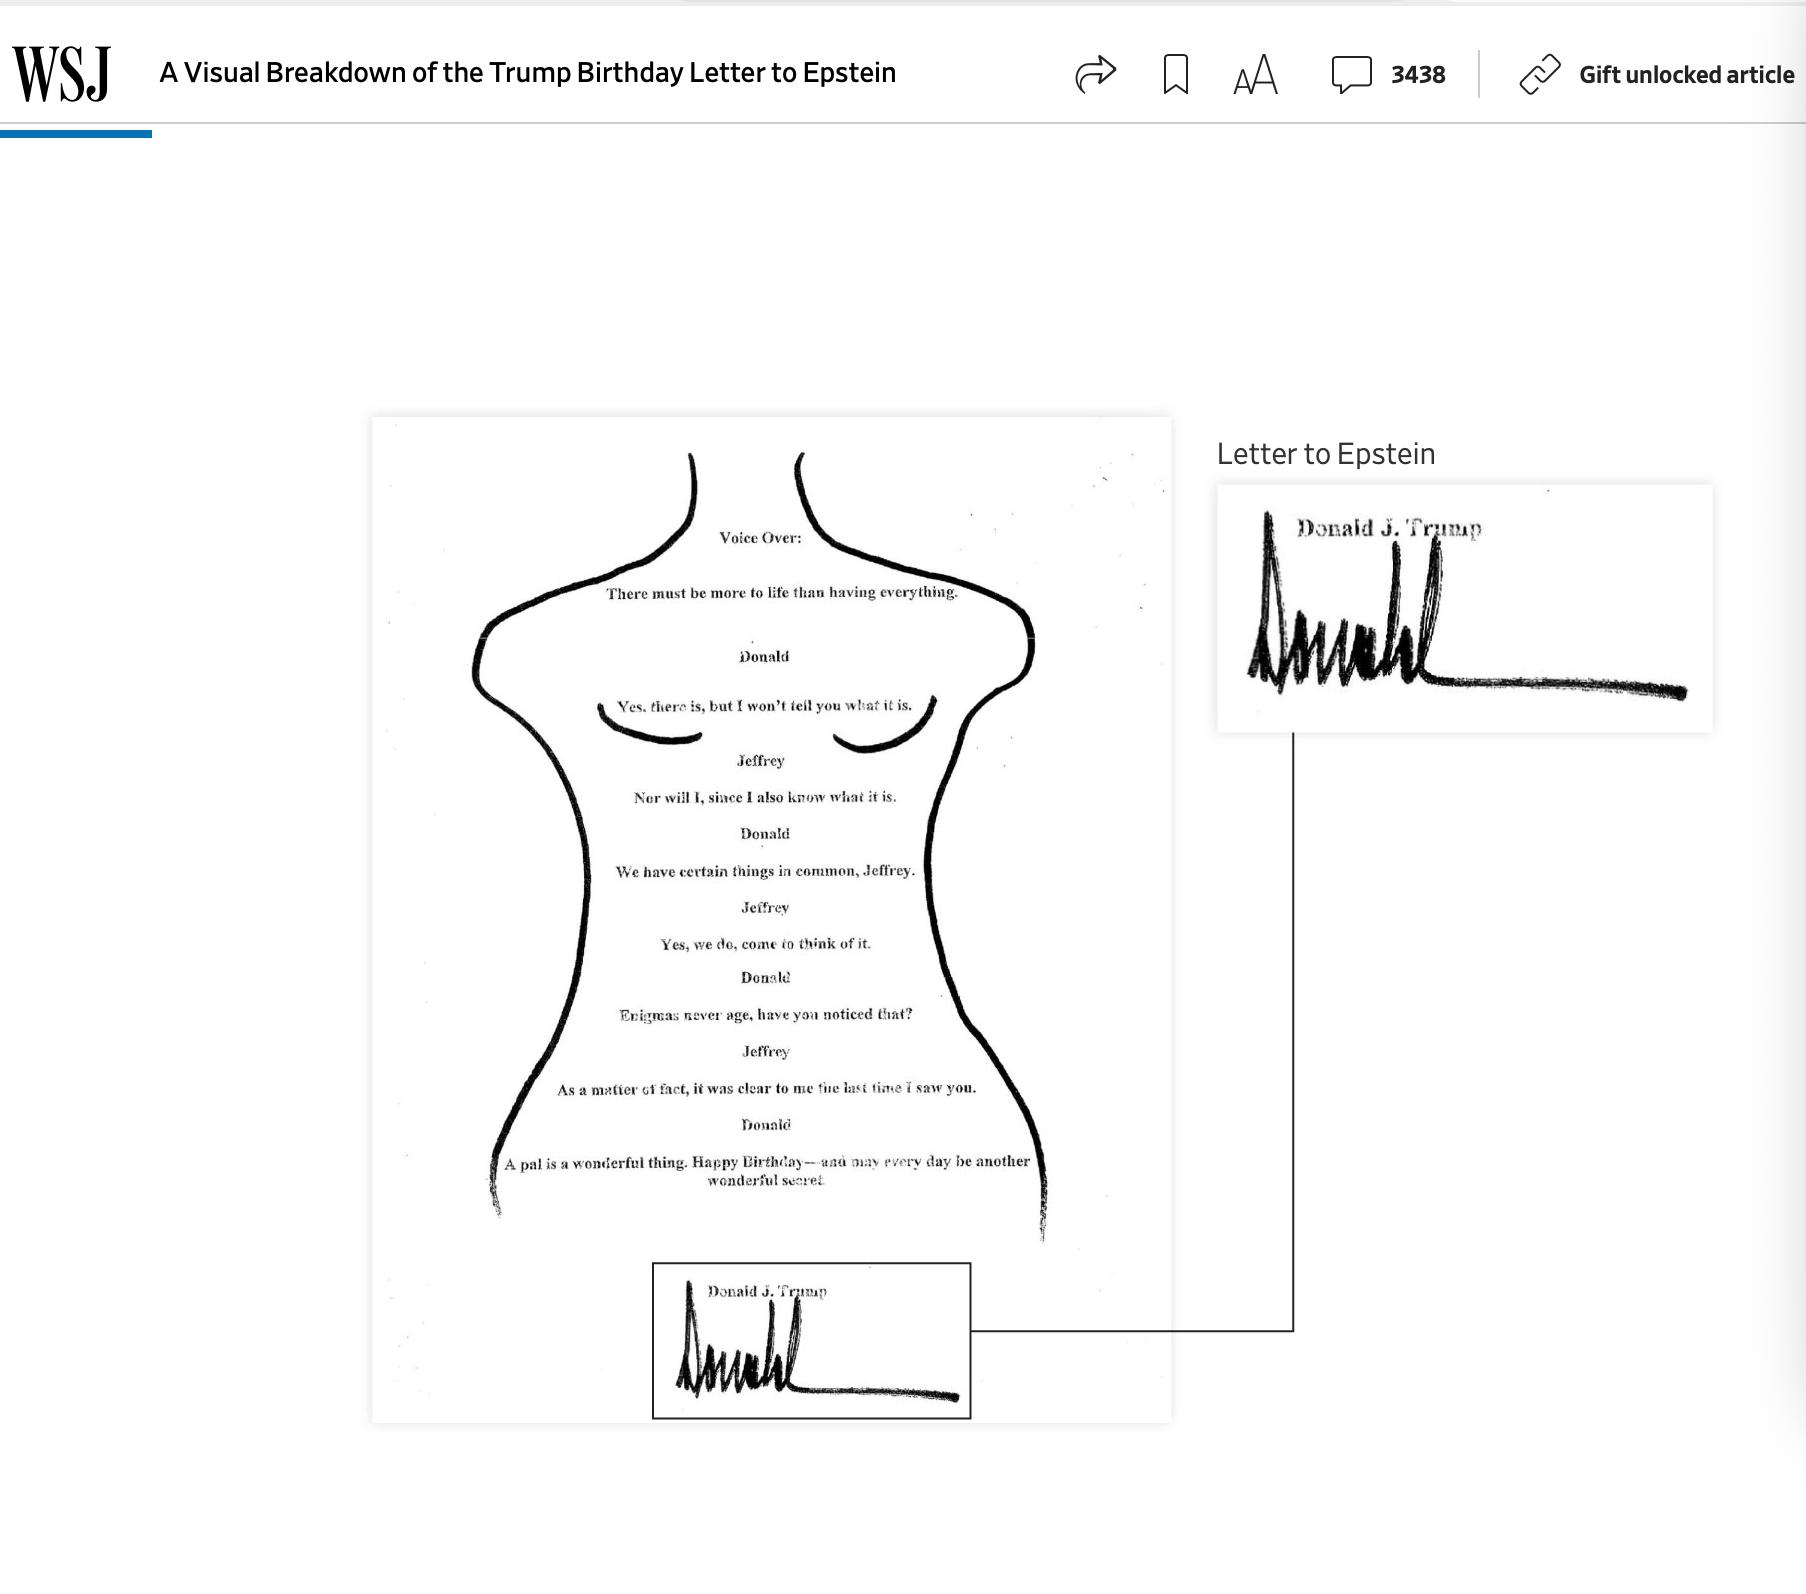Click the Enigmas never age line
Viewport: 1806px width, 1594px height.
[x=765, y=1015]
